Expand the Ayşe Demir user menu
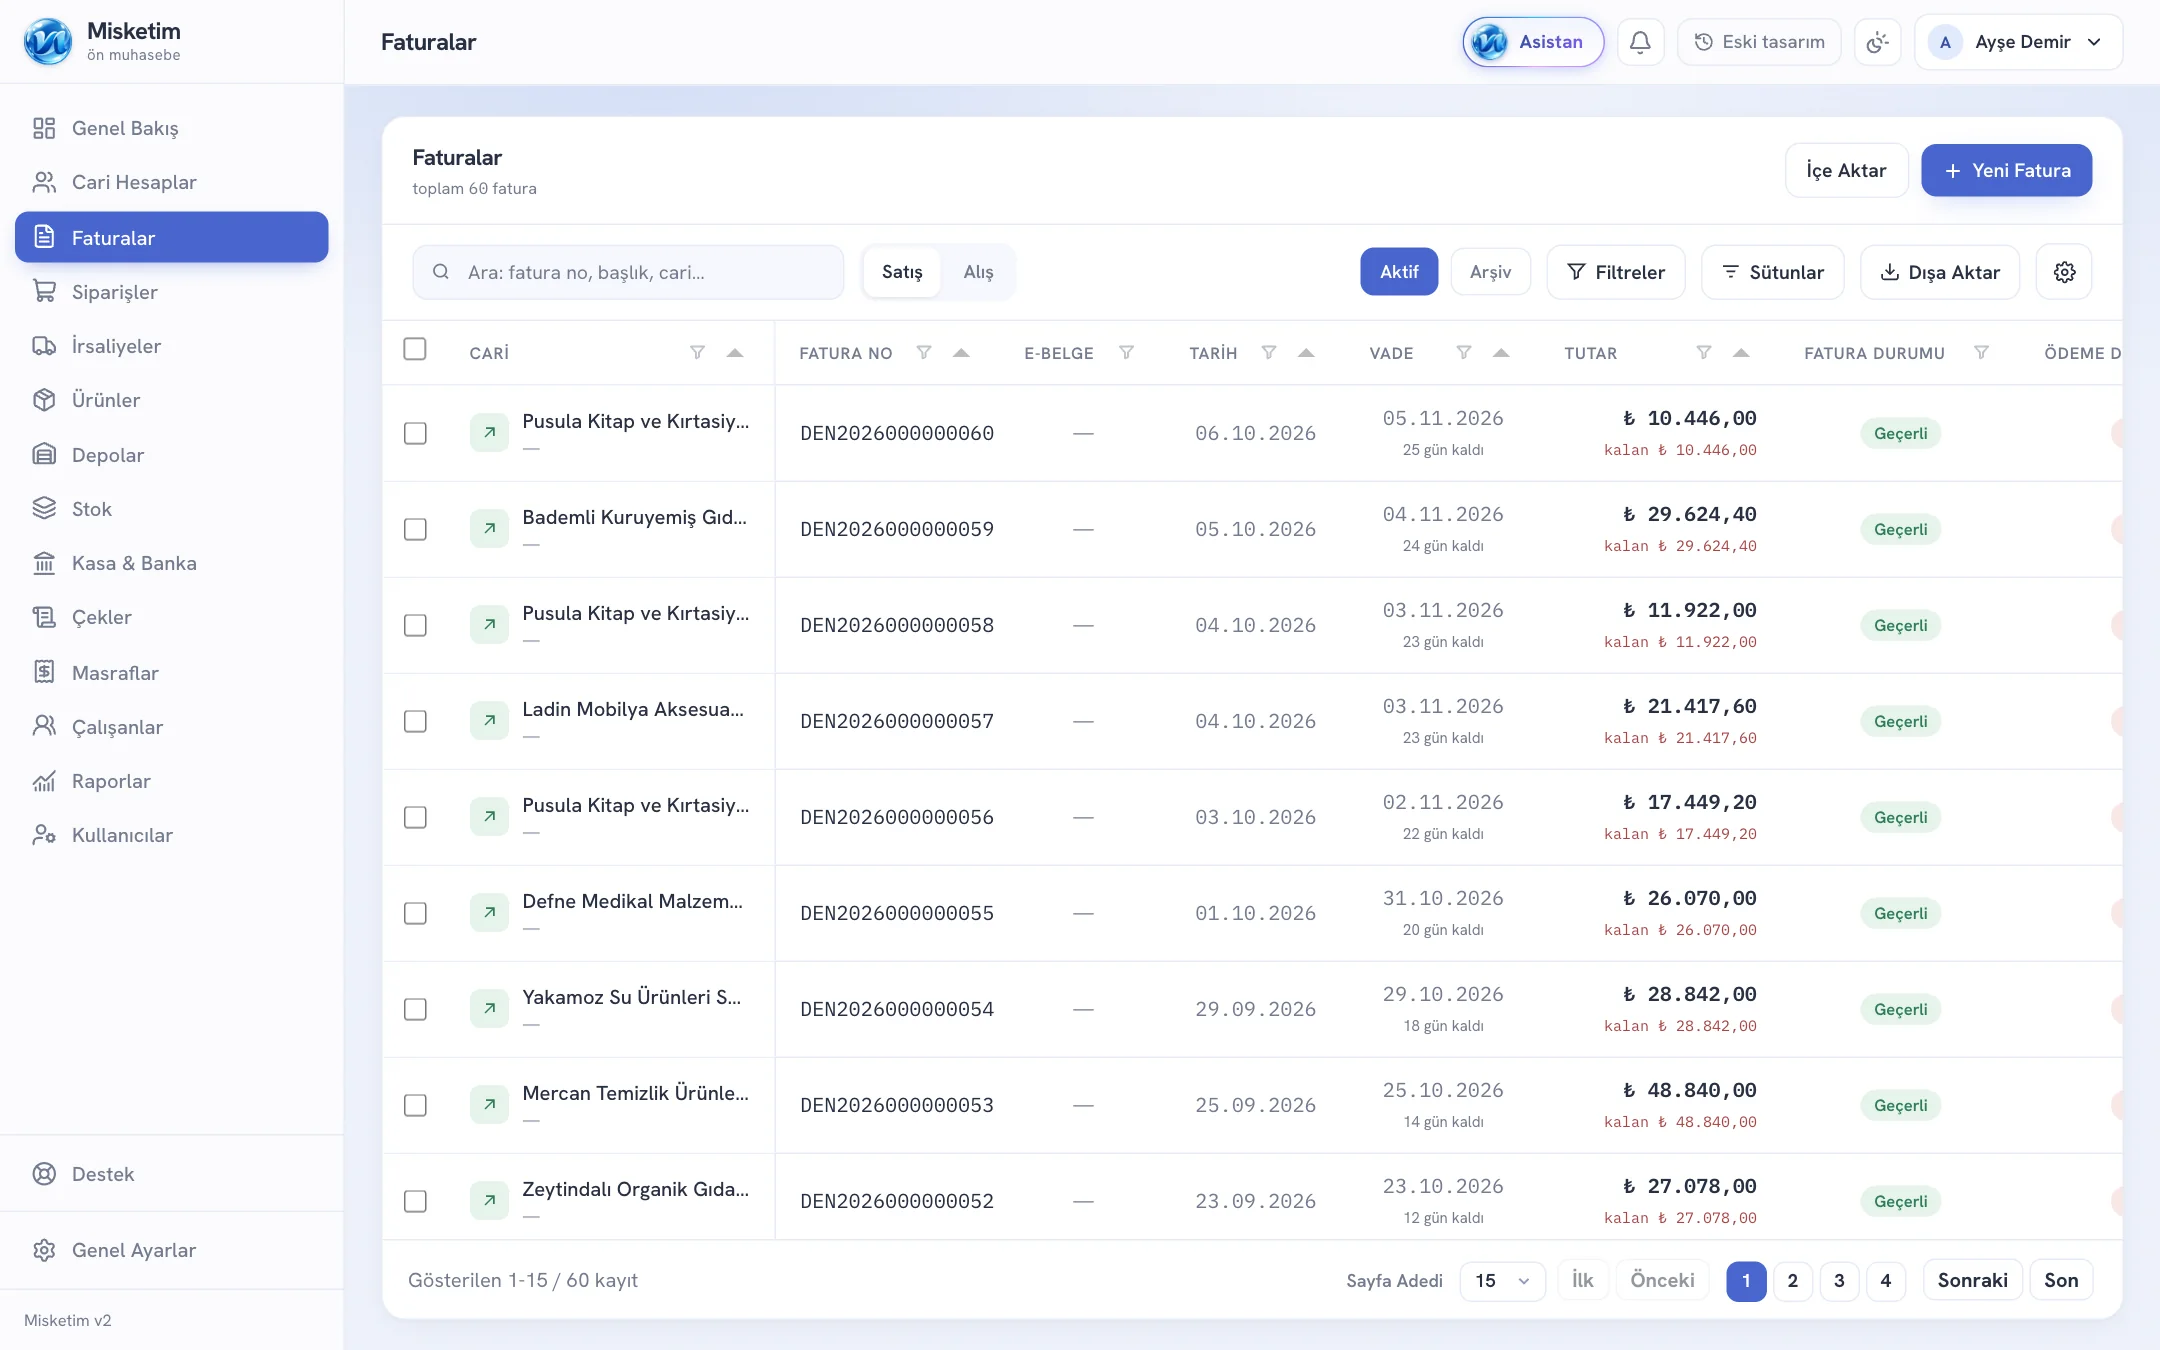This screenshot has height=1350, width=2160. (2018, 42)
